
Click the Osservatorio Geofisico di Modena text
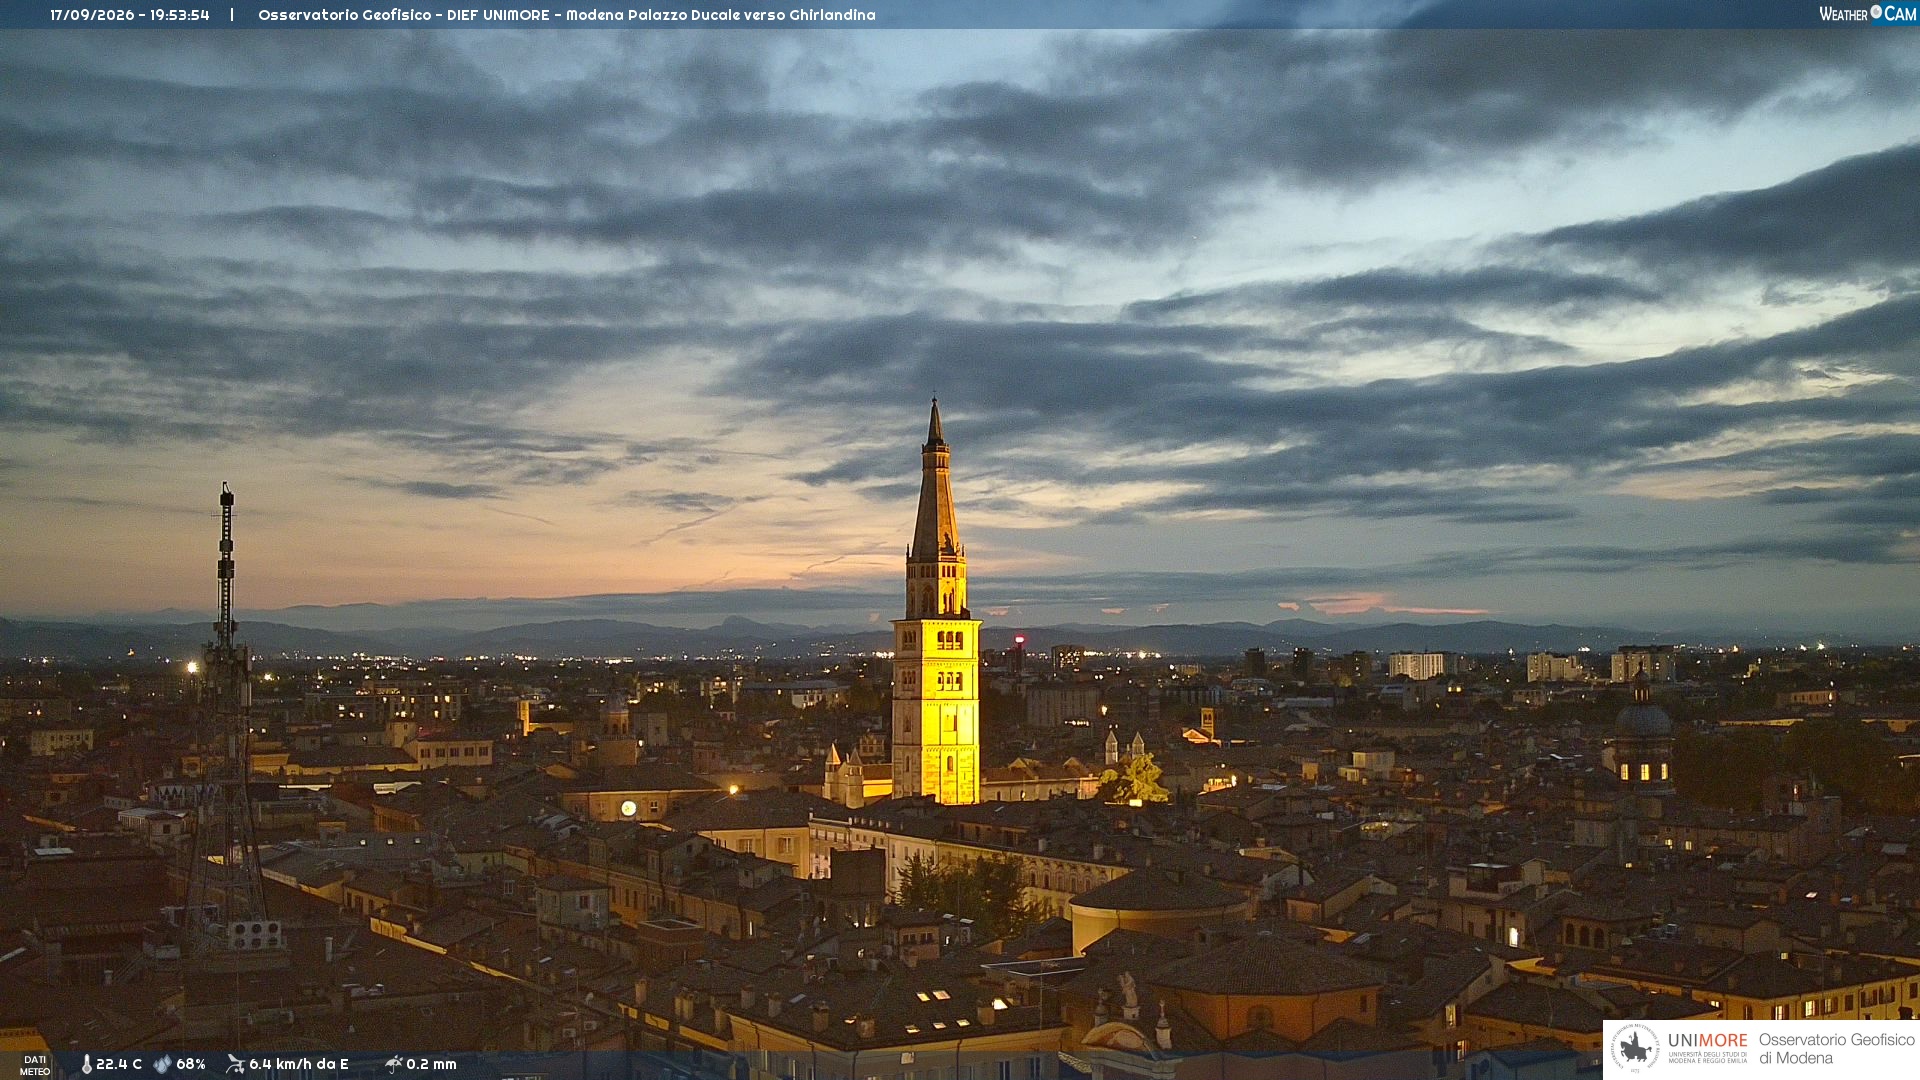(x=1836, y=1049)
